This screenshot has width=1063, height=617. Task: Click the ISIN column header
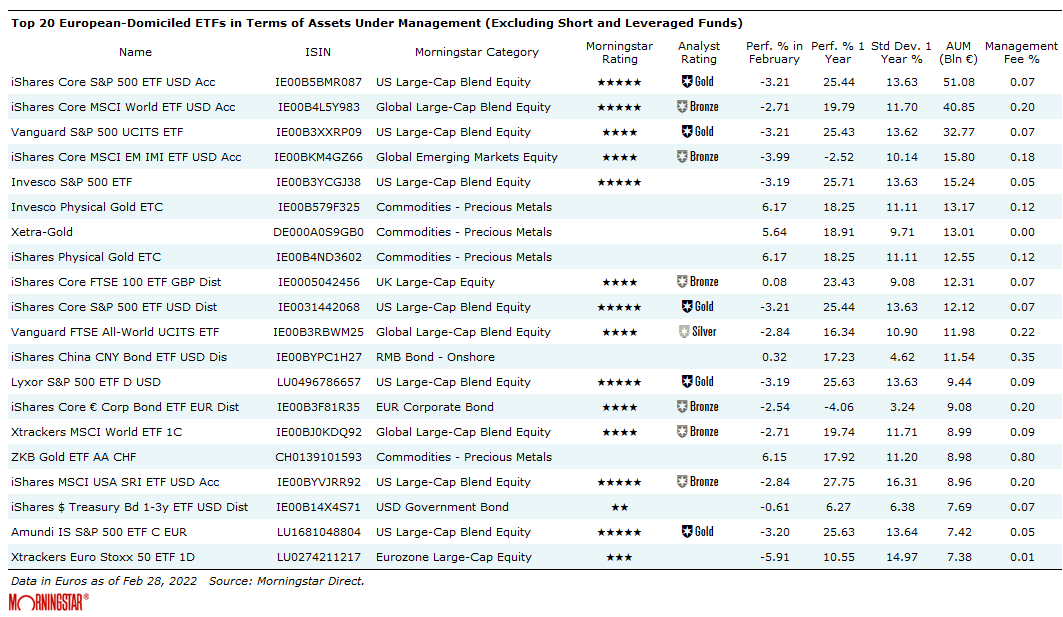pos(317,52)
